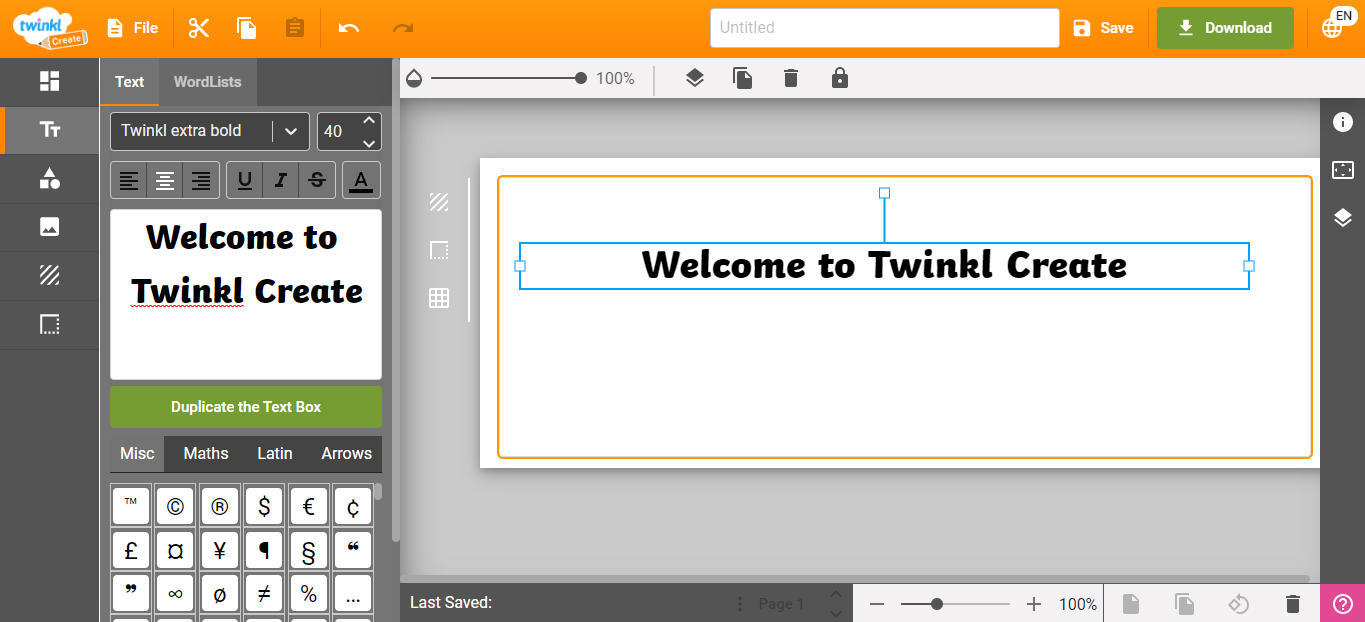Open the Backgrounds panel in the sidebar
This screenshot has height=622, width=1365.
(x=49, y=275)
